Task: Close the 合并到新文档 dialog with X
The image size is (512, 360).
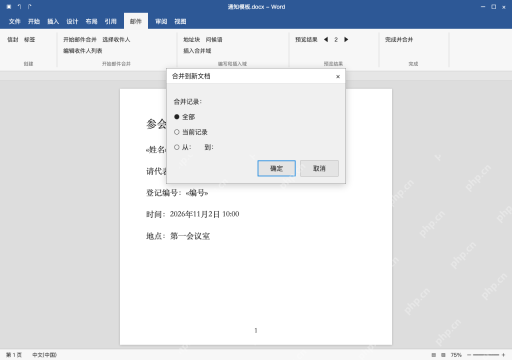Action: point(338,77)
